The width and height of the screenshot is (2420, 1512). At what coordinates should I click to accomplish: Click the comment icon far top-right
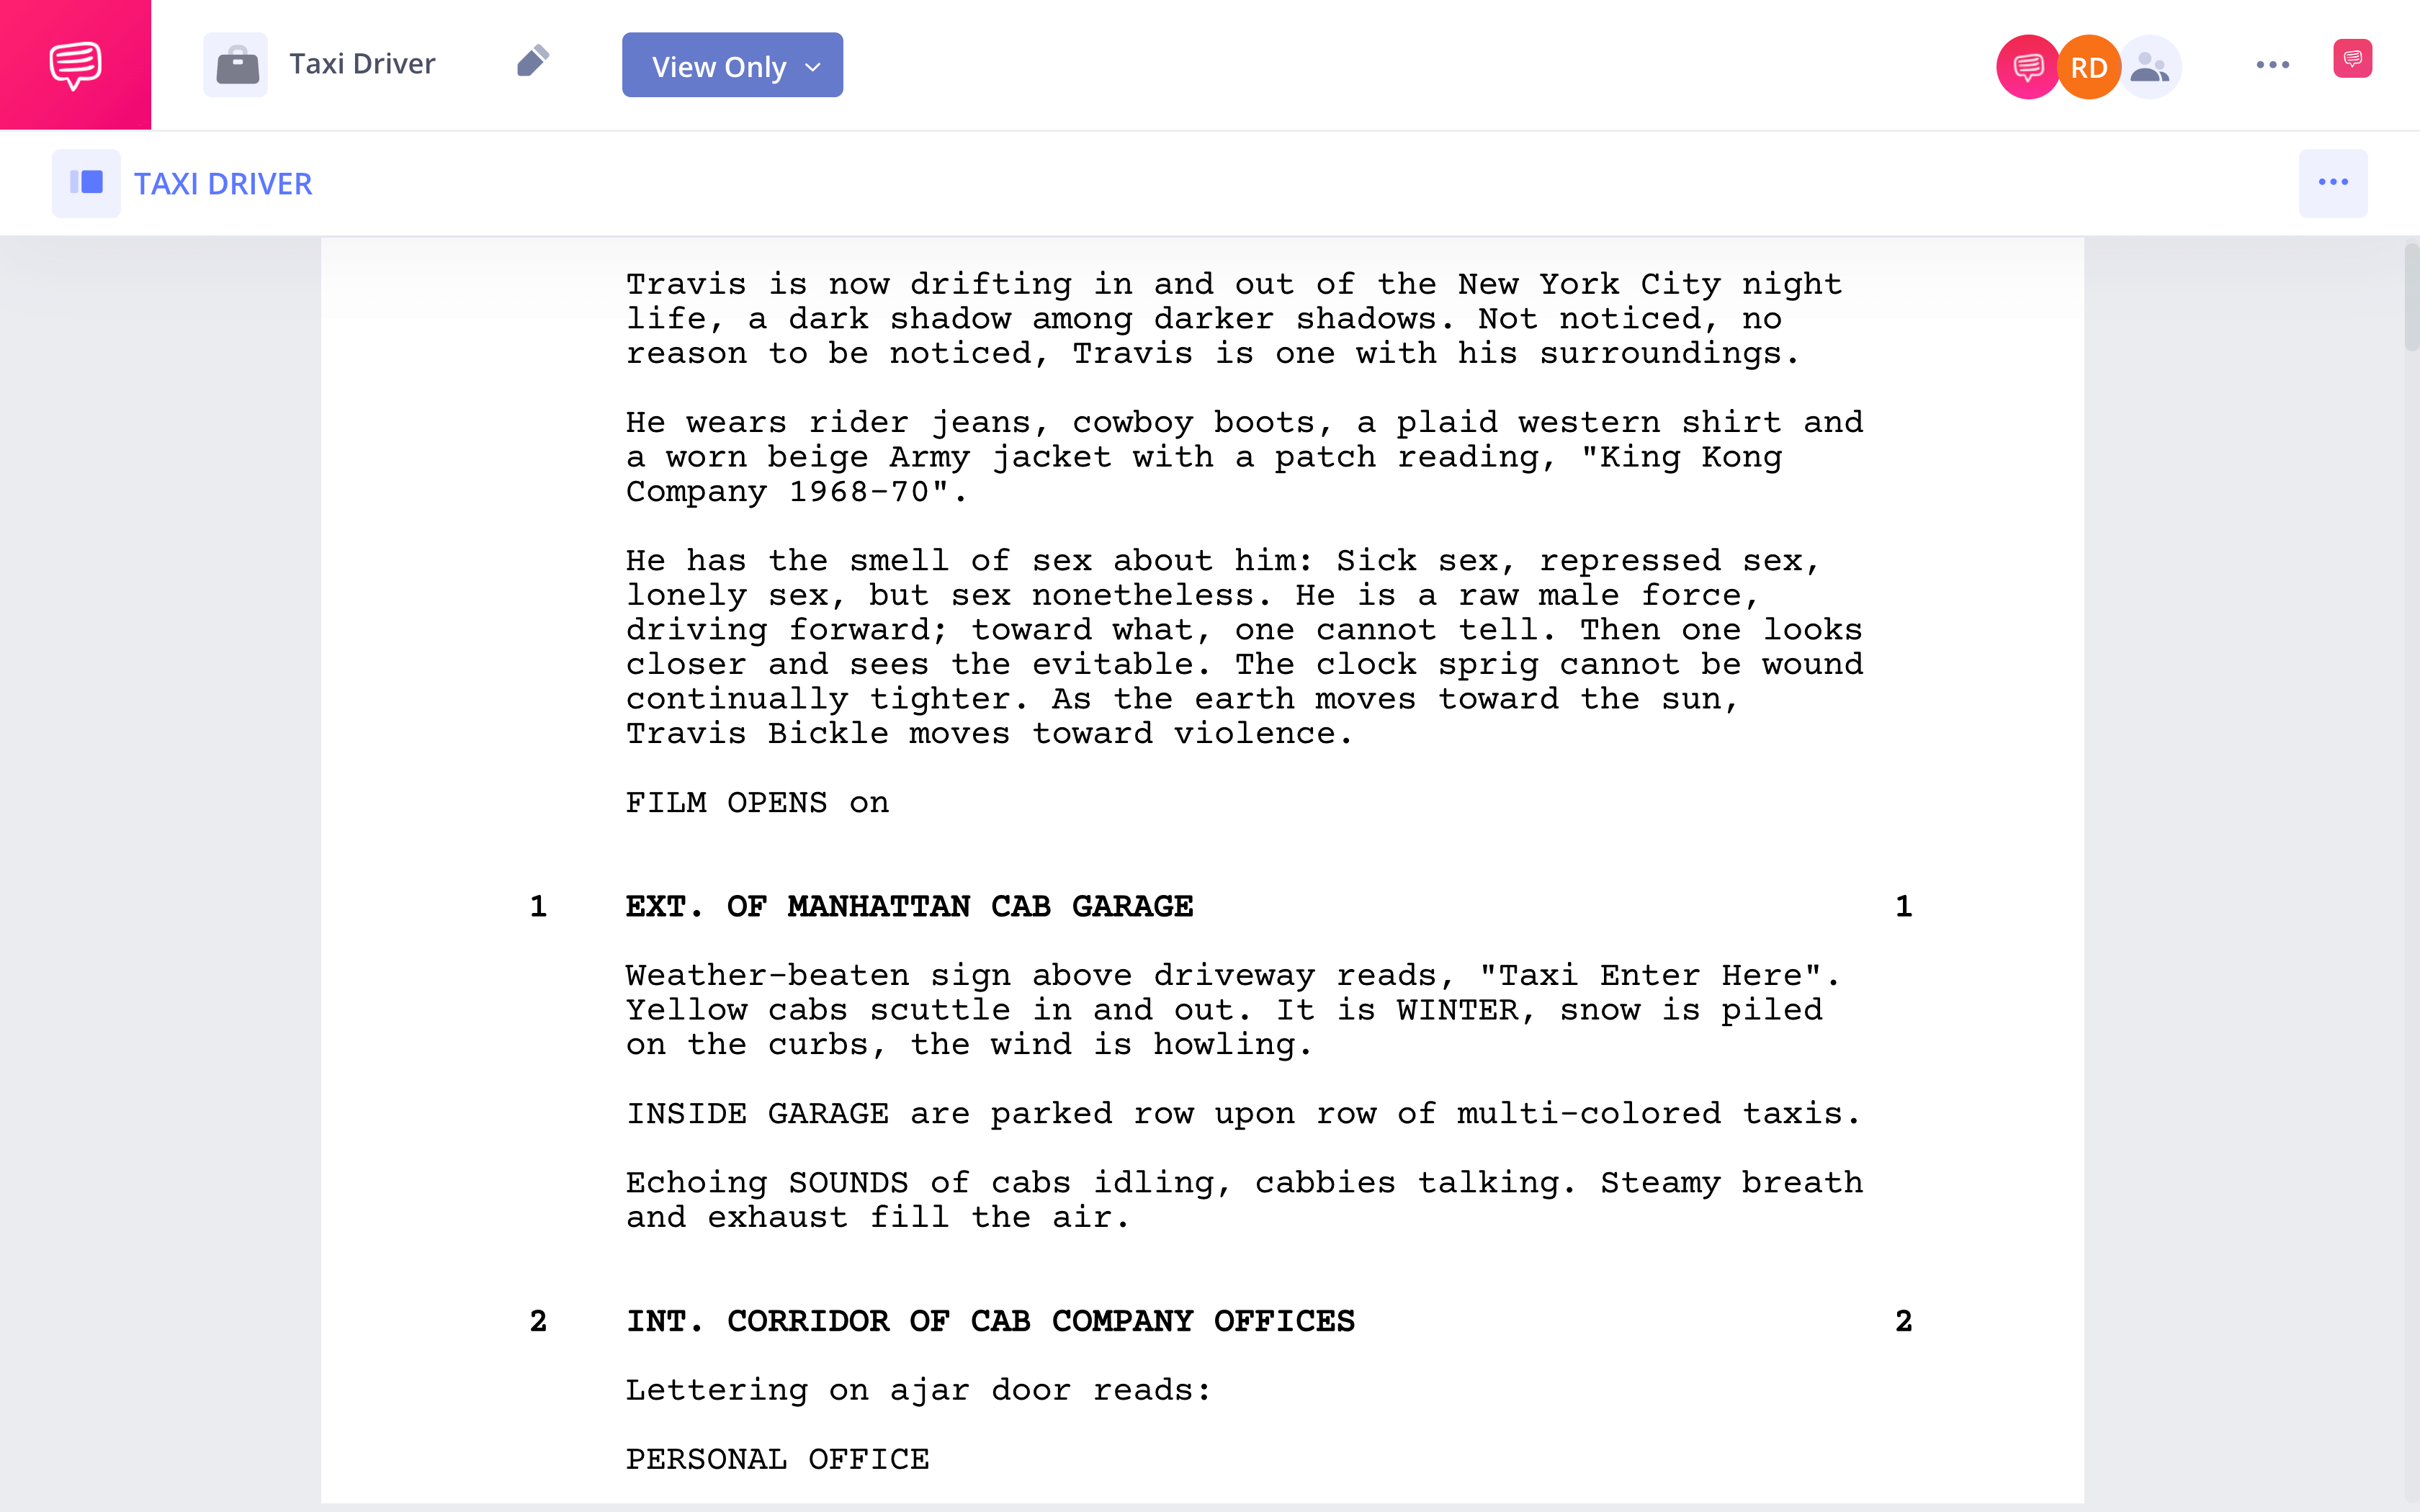tap(2352, 65)
